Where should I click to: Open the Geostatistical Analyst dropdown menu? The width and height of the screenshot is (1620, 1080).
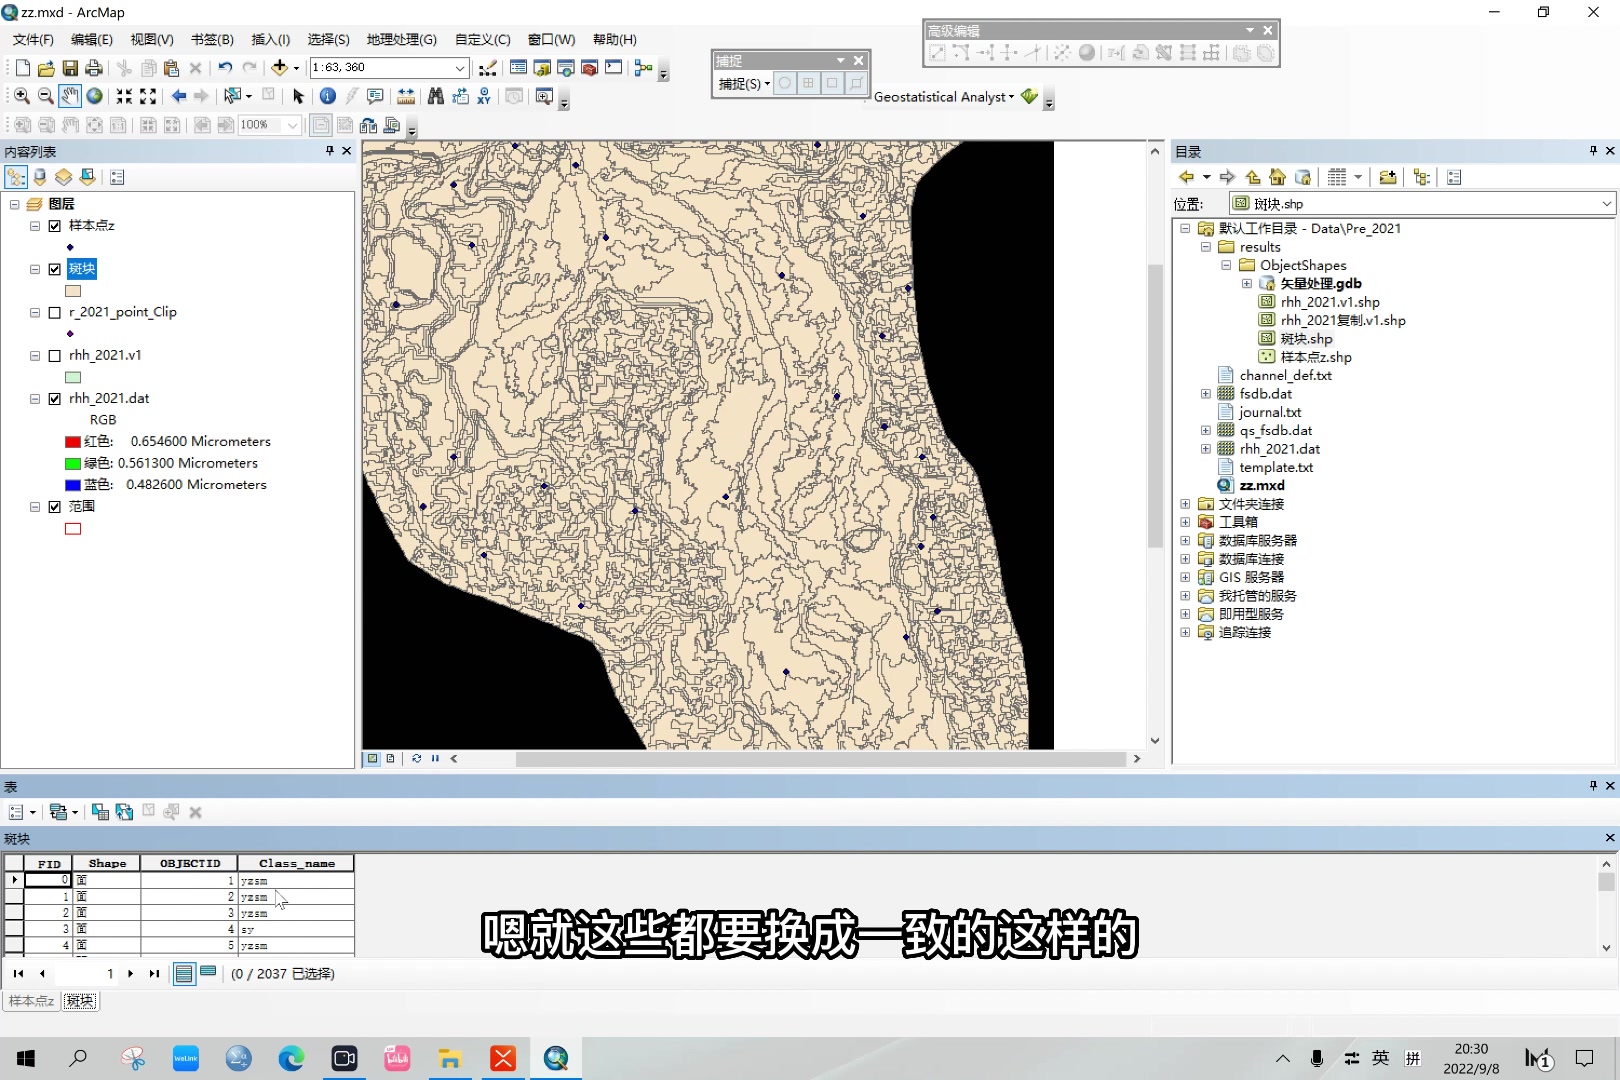(x=944, y=97)
